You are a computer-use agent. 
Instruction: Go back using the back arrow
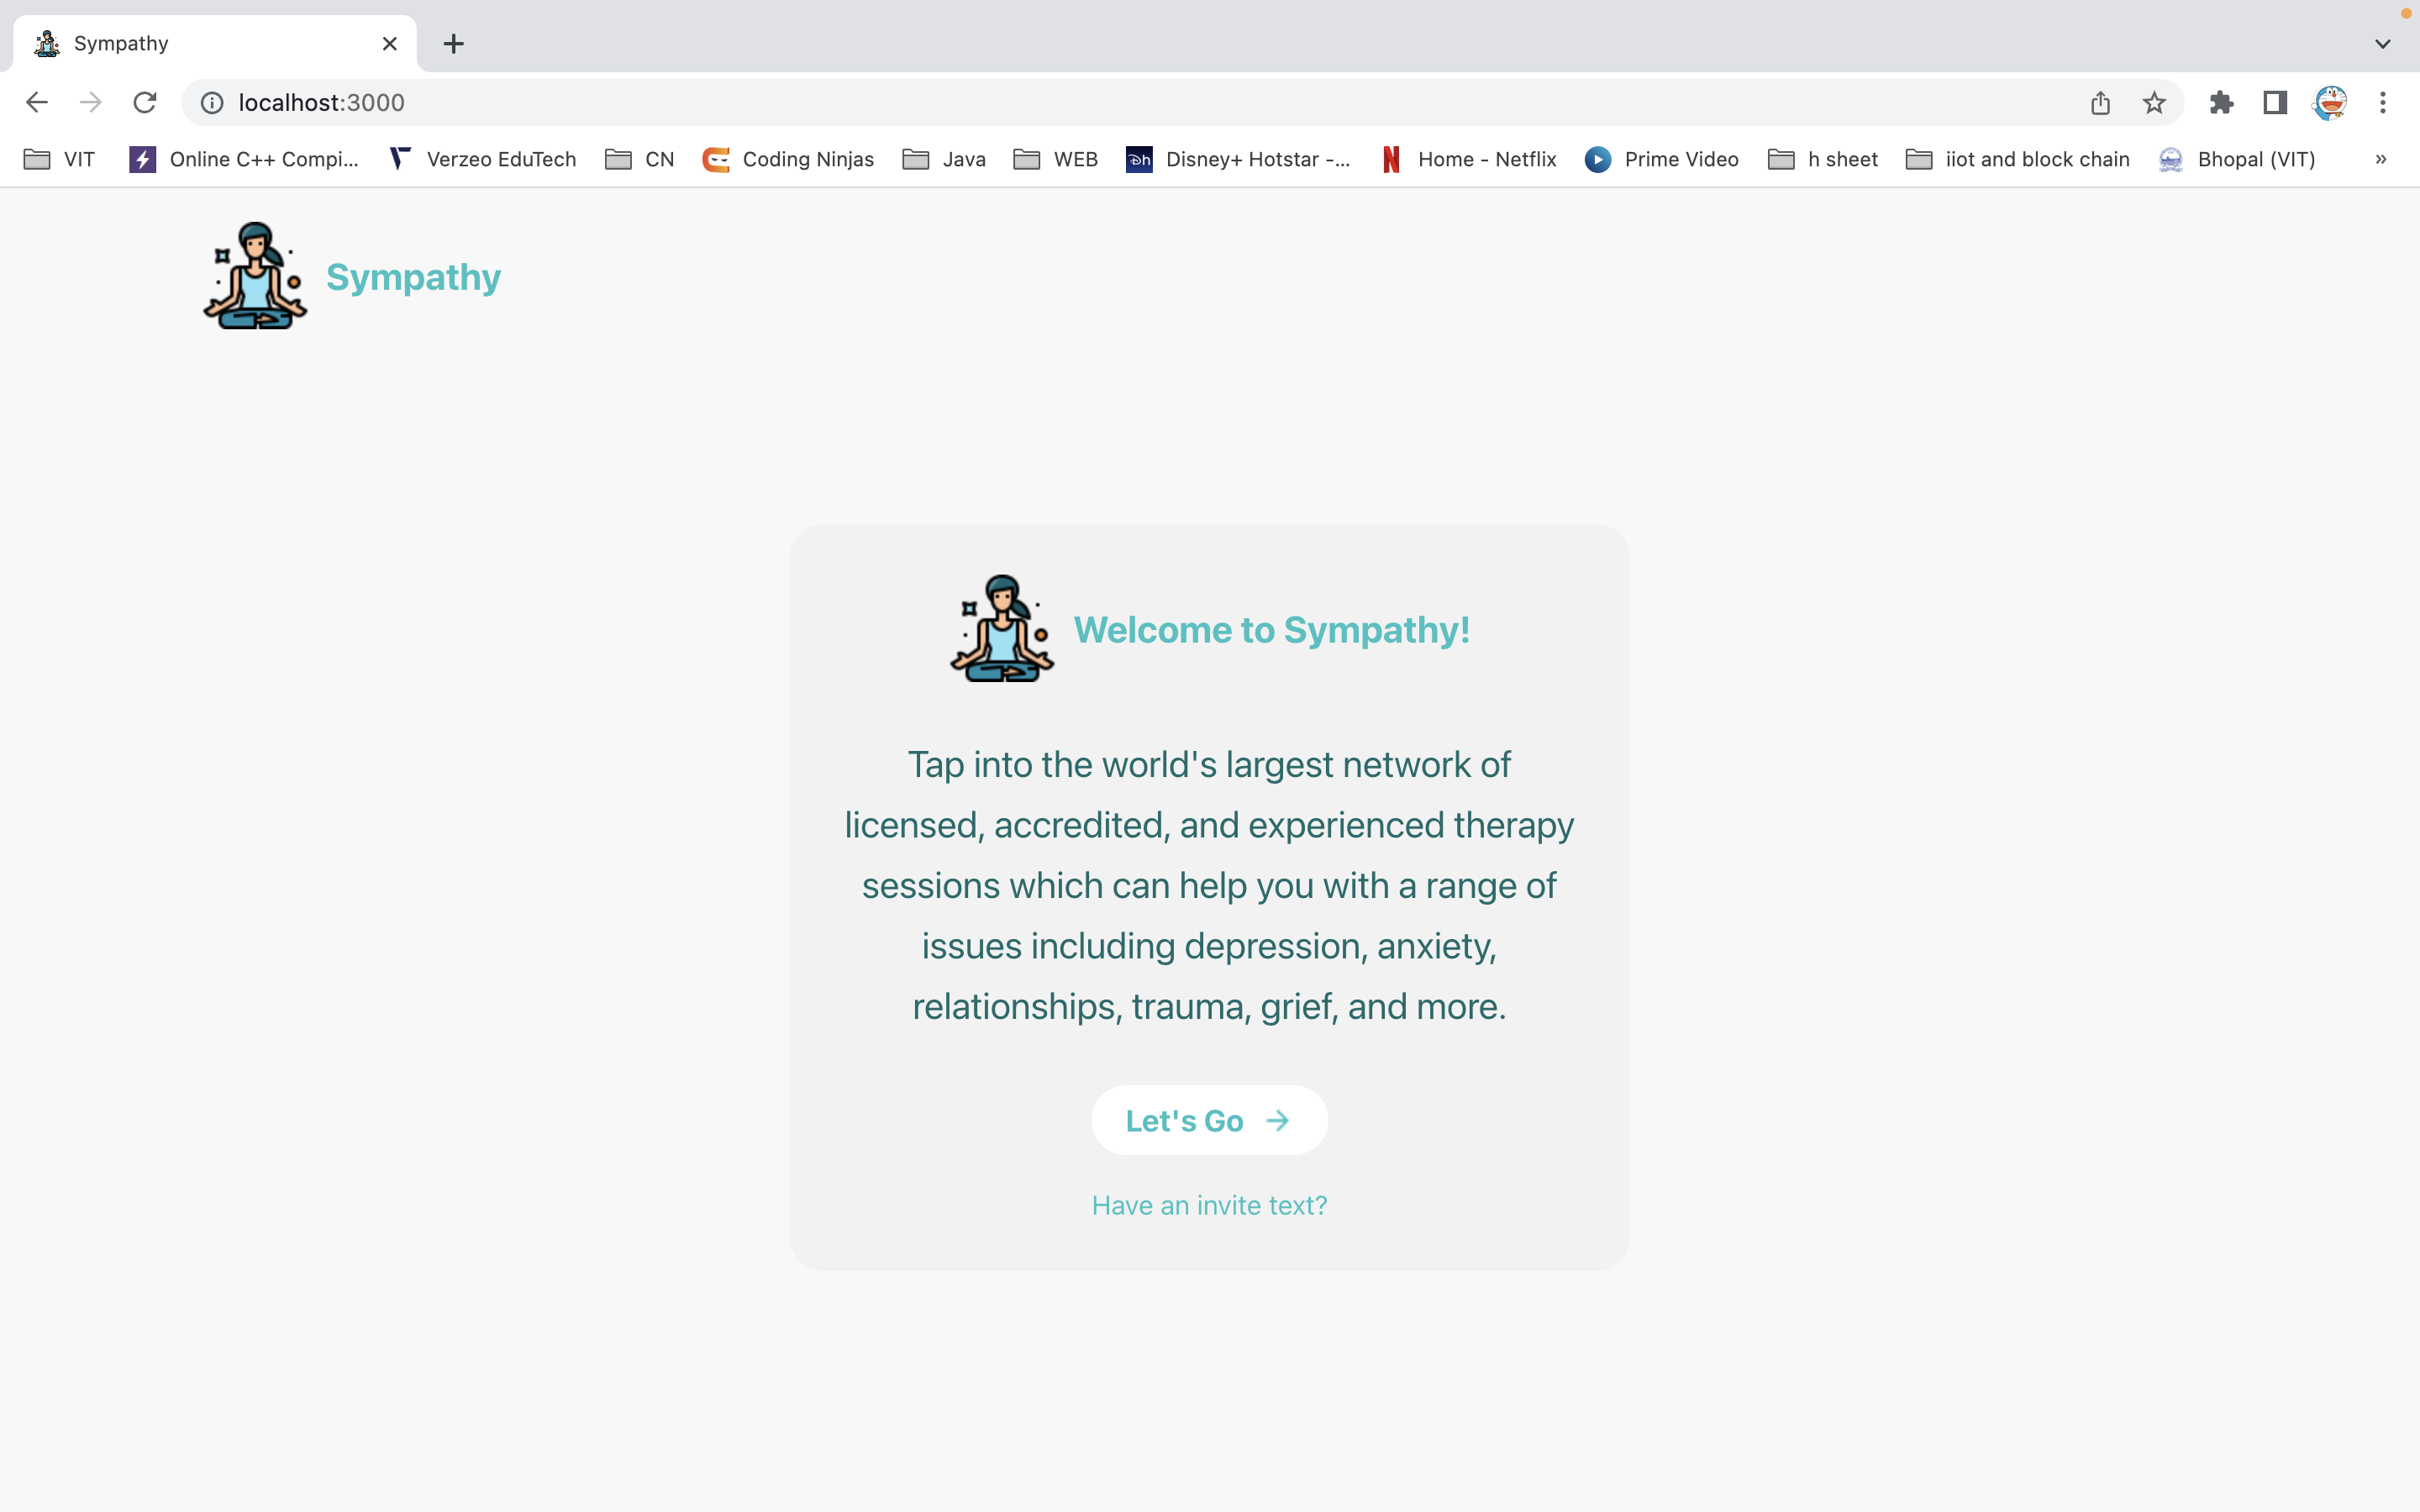(x=37, y=102)
